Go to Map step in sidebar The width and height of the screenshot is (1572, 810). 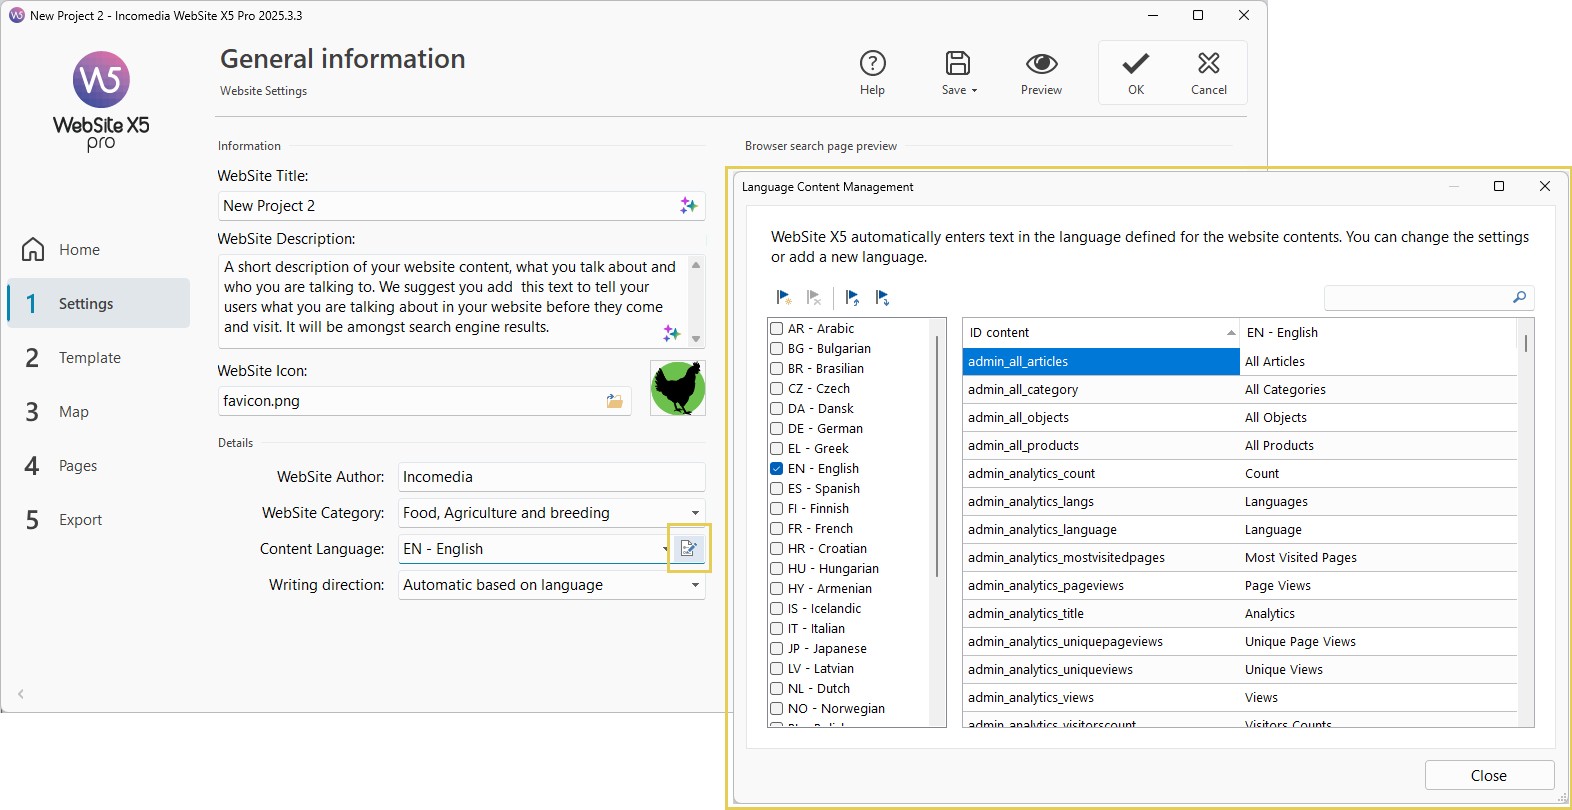click(98, 411)
